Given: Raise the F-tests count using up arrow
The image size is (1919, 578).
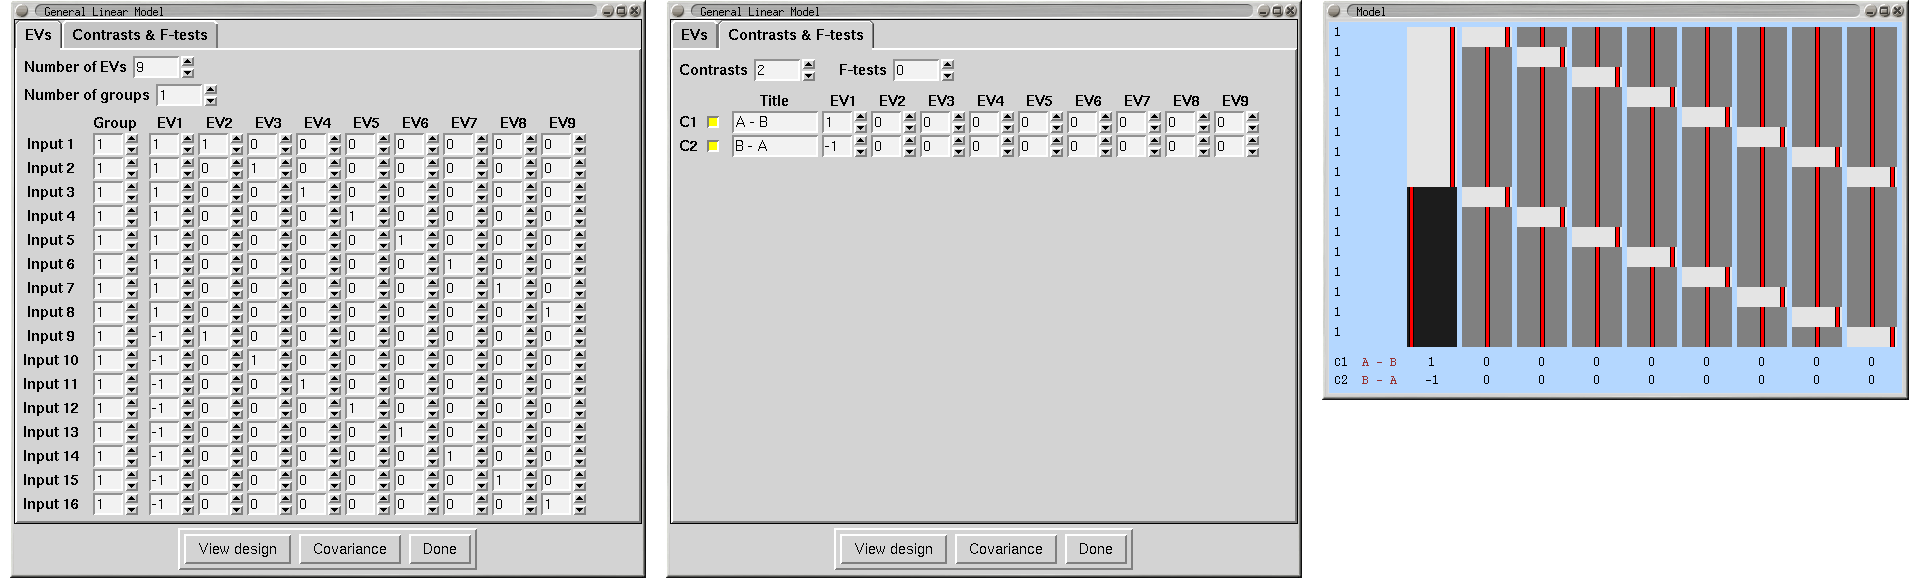Looking at the screenshot, I should pos(948,65).
